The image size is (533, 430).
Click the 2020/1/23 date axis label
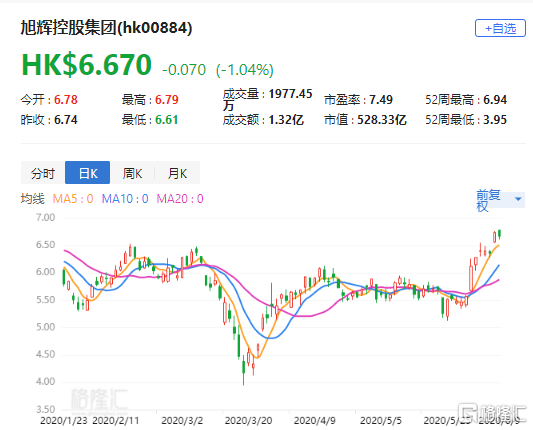click(64, 420)
